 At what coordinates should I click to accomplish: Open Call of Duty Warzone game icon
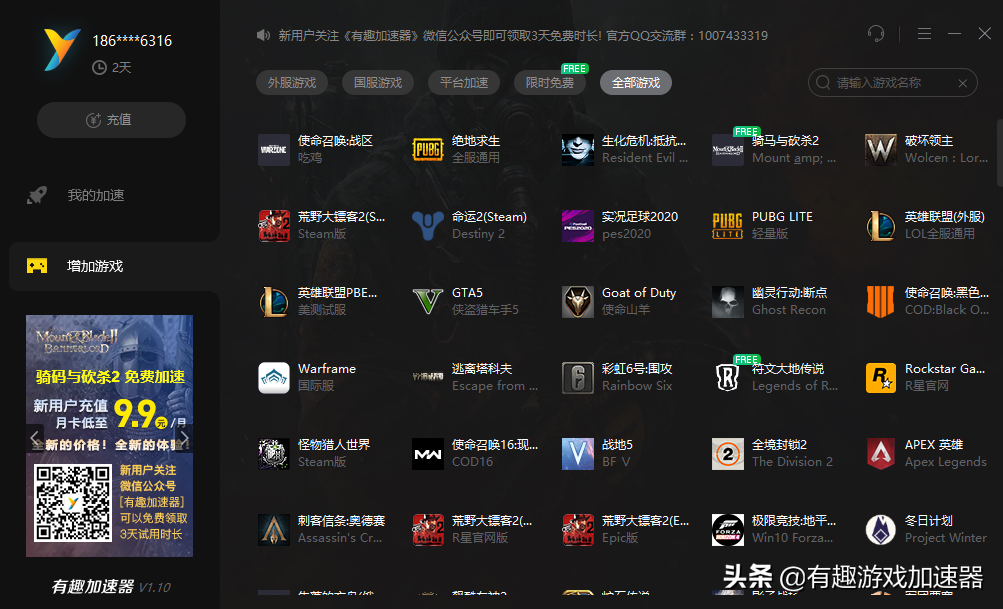pos(274,150)
